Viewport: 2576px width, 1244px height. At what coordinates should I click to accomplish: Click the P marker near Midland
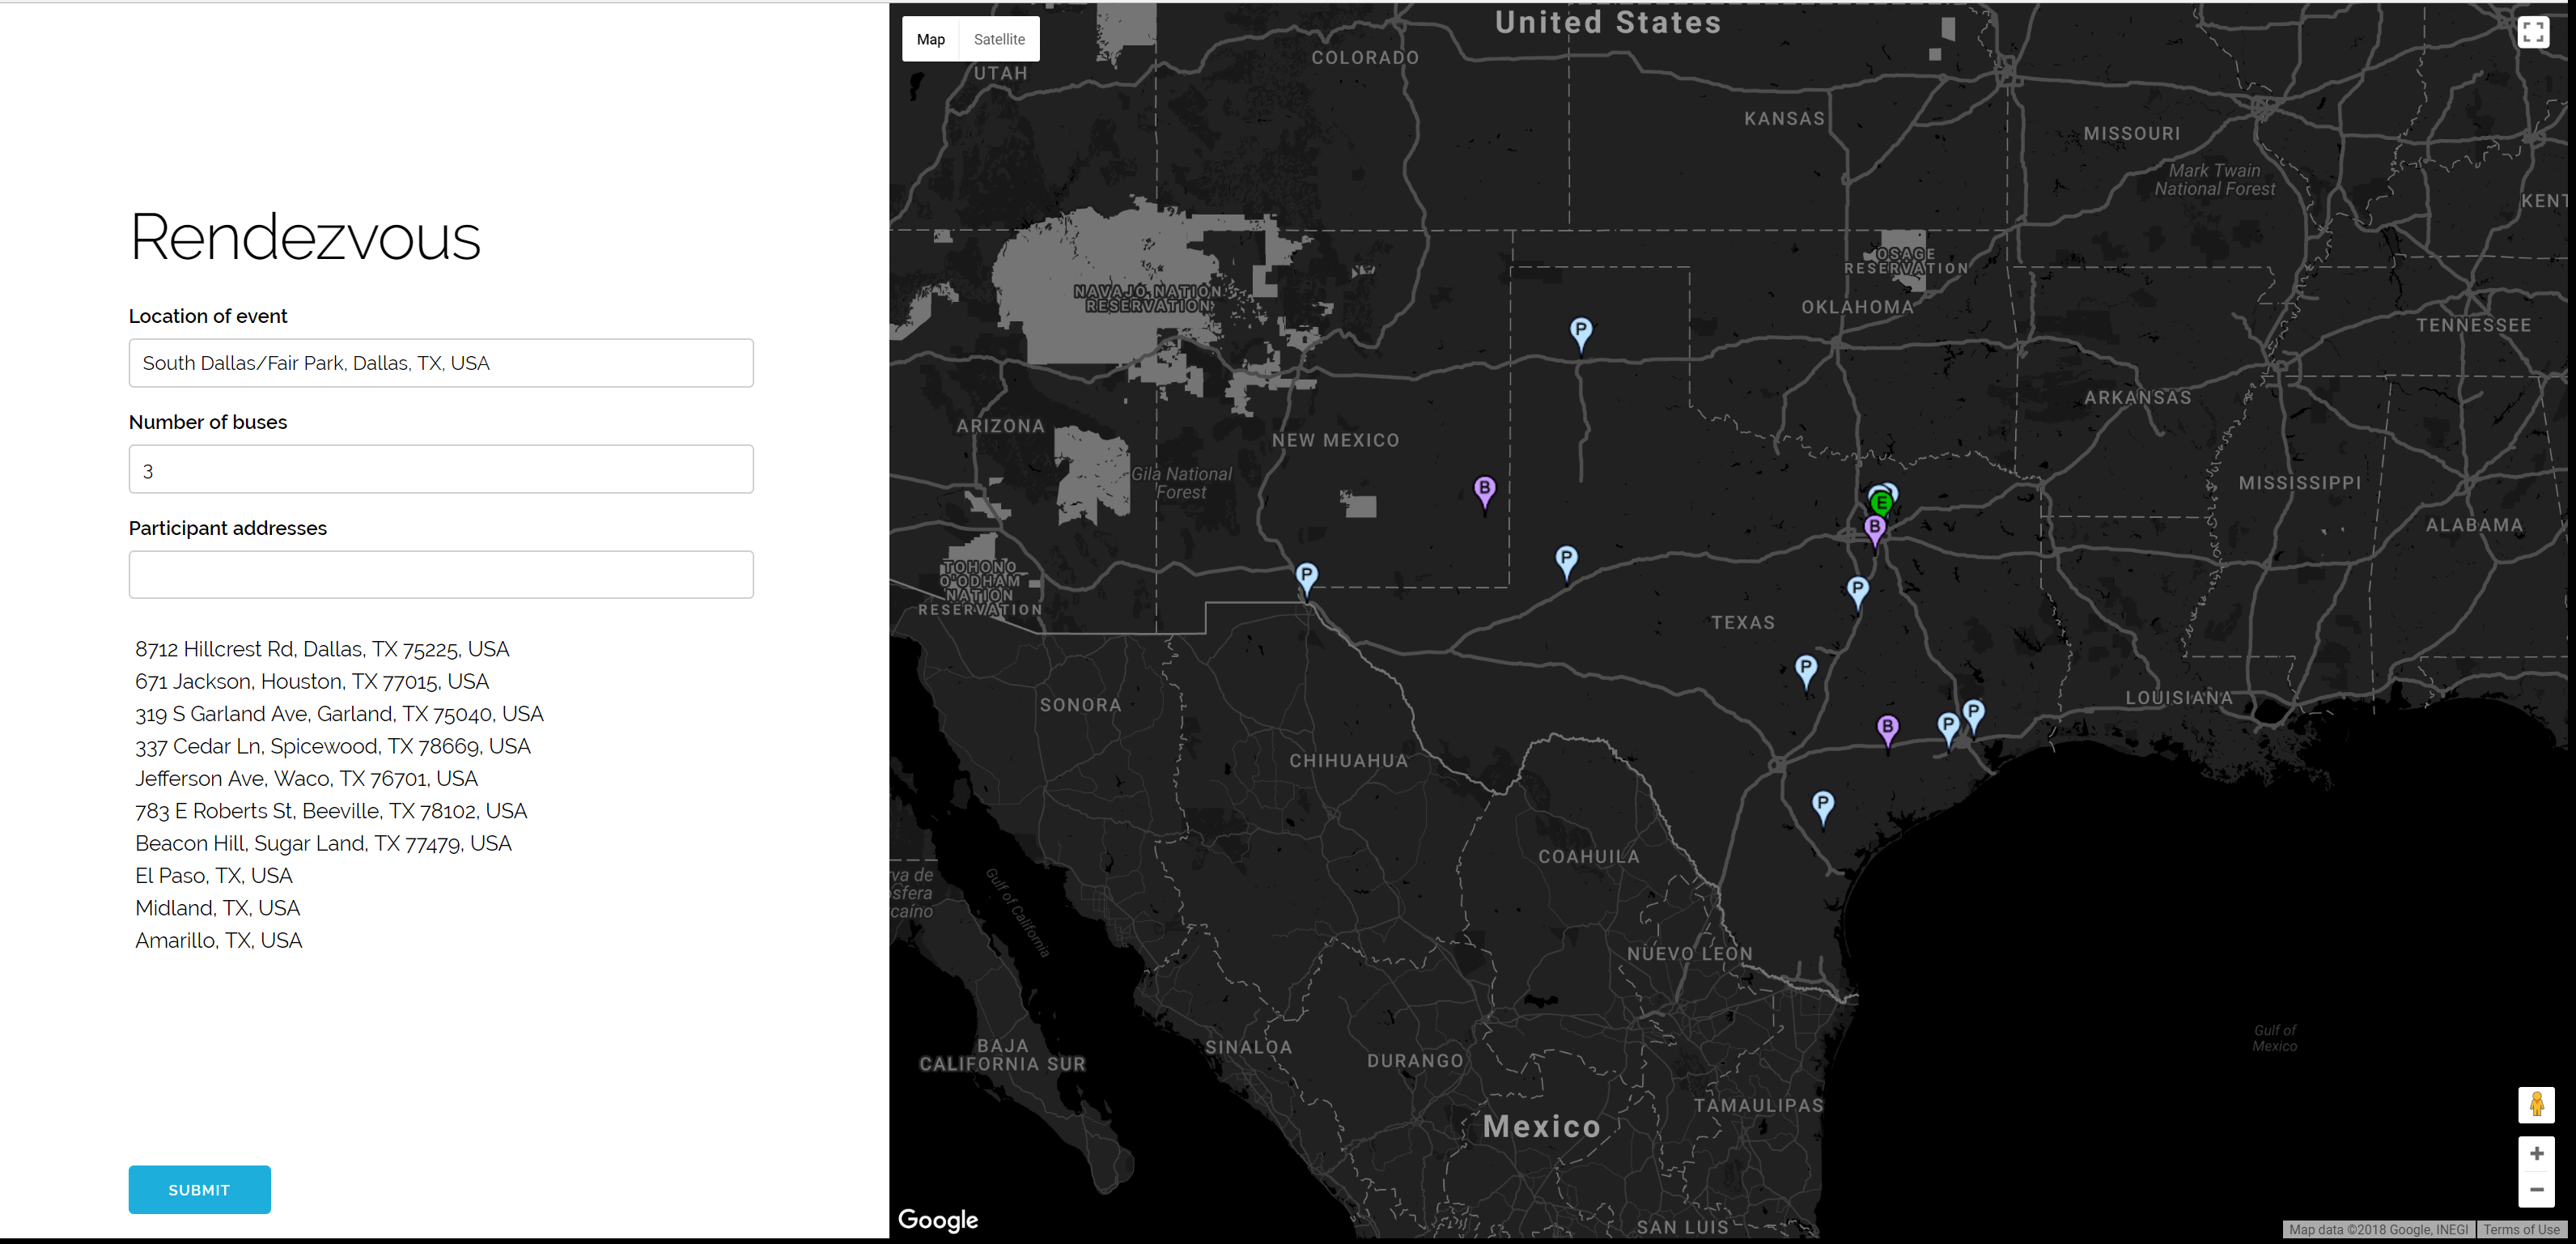[x=1566, y=558]
